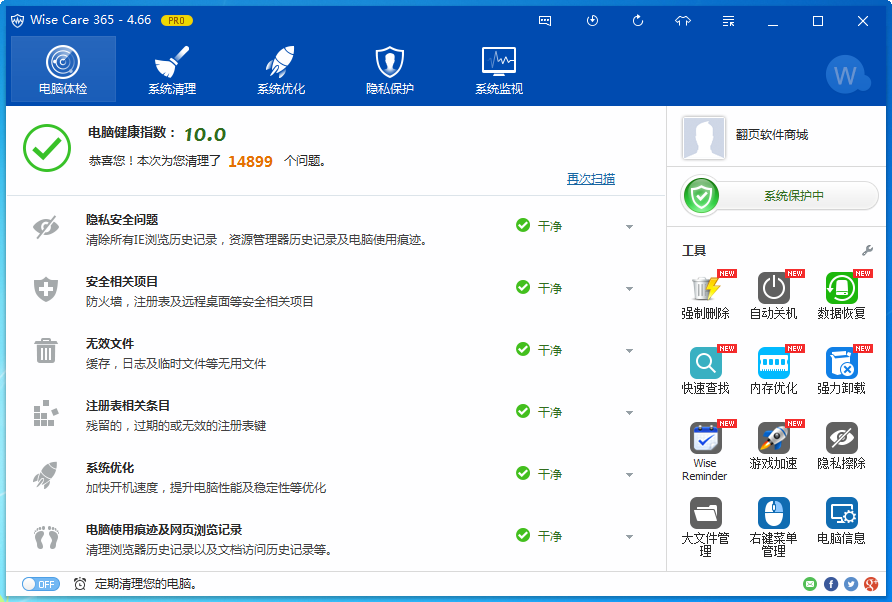Open the Twitter icon in status bar

pos(851,584)
